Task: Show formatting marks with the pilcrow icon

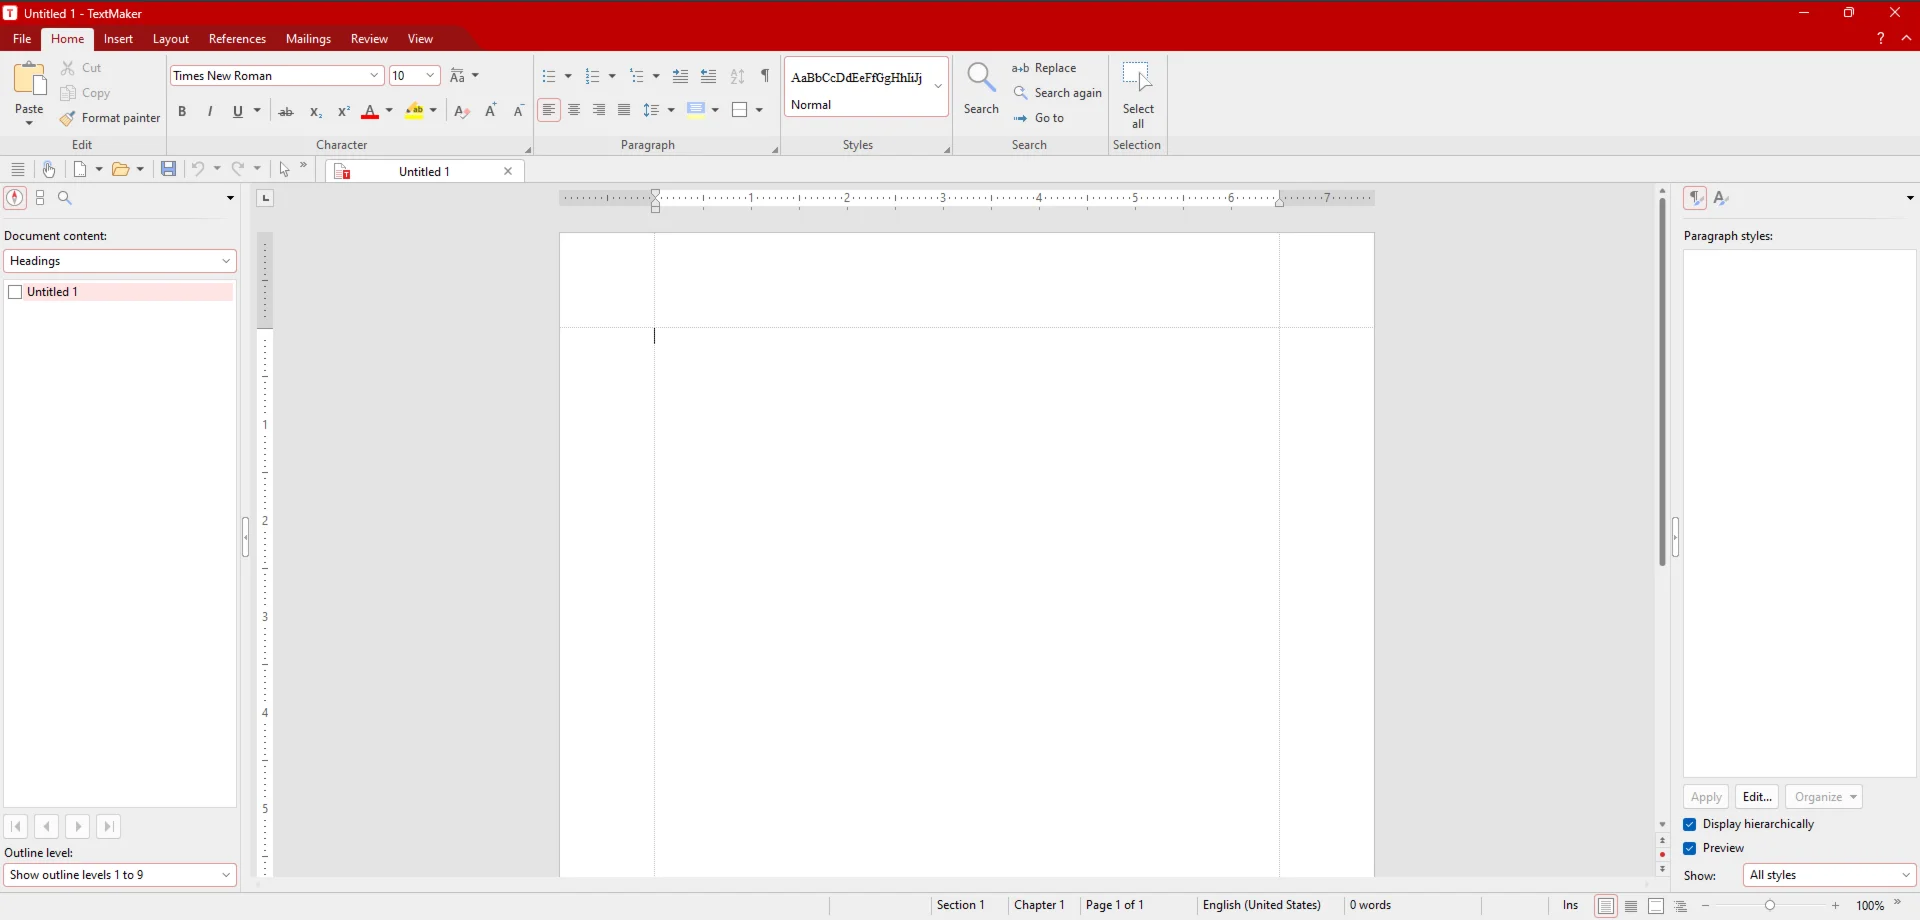Action: [x=765, y=76]
